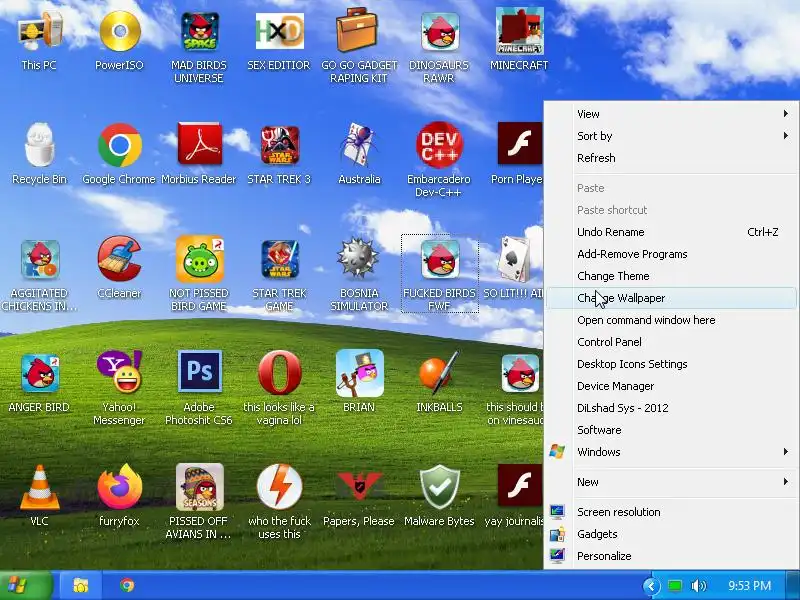
Task: Select the Yahoo! Messenger icon
Action: 119,372
